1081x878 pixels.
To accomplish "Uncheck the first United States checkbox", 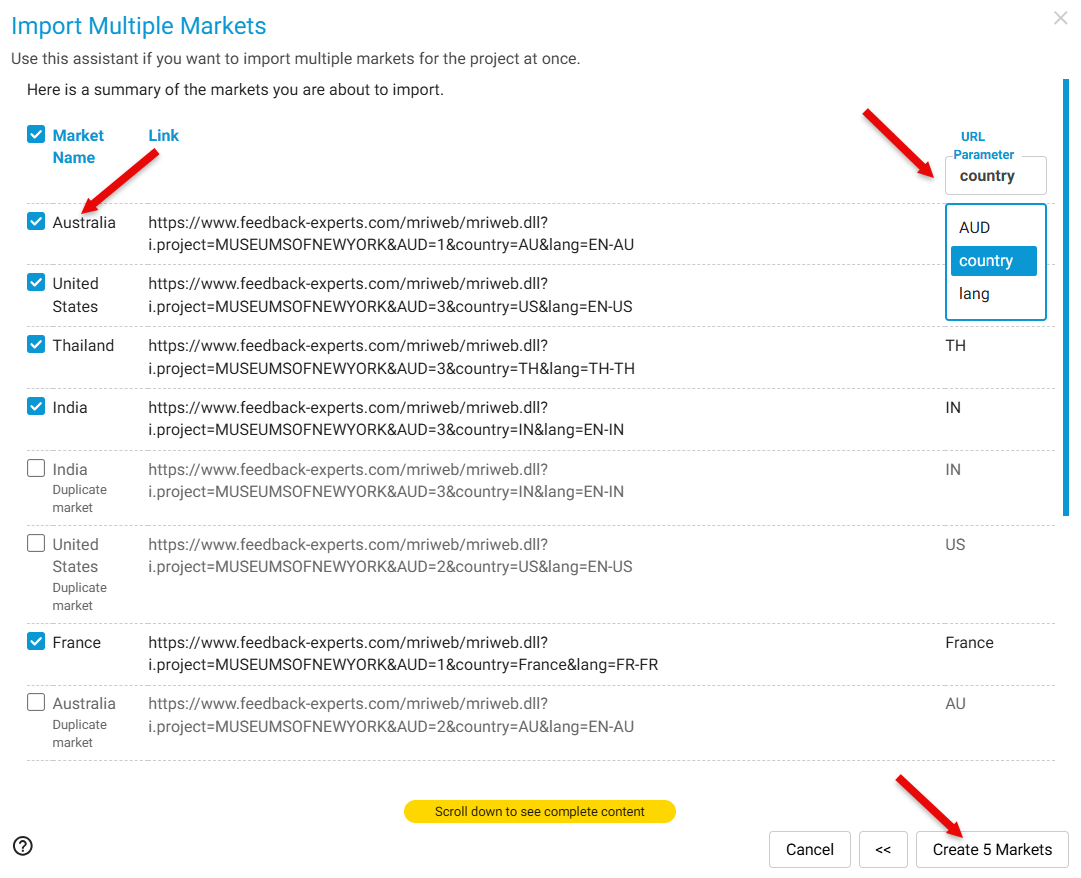I will pos(36,282).
